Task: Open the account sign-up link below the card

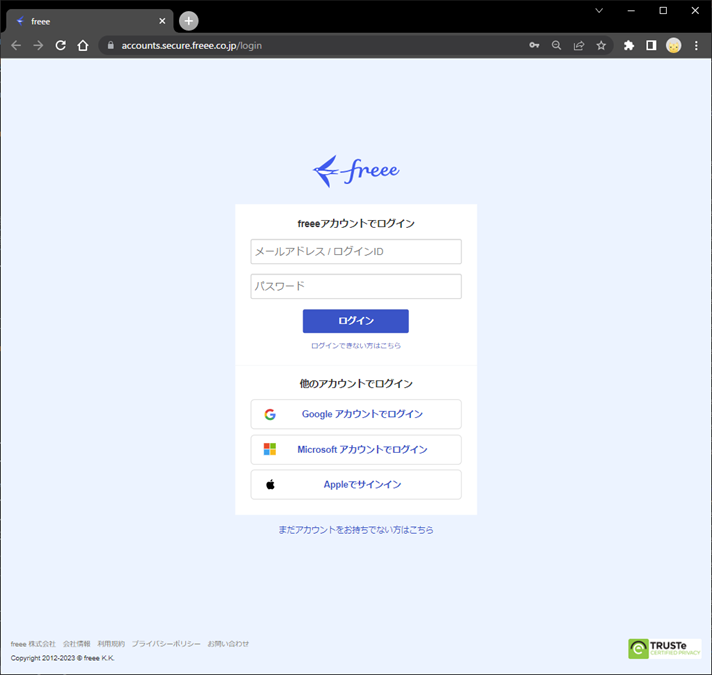Action: (x=356, y=530)
